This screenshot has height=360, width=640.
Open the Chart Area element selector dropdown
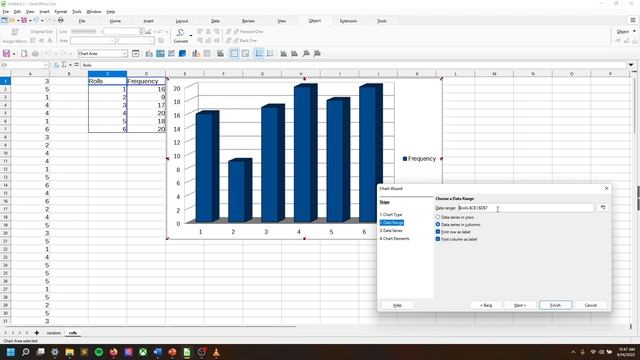point(124,53)
